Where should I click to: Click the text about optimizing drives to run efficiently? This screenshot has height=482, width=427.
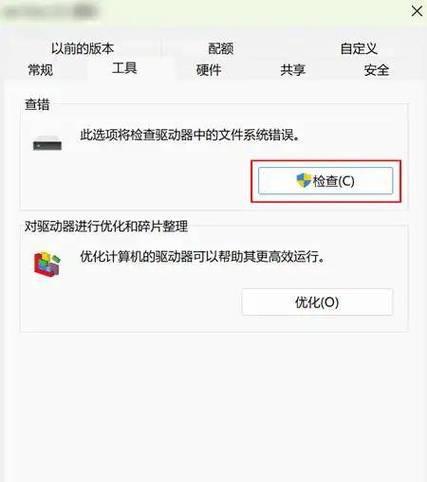[x=202, y=257]
